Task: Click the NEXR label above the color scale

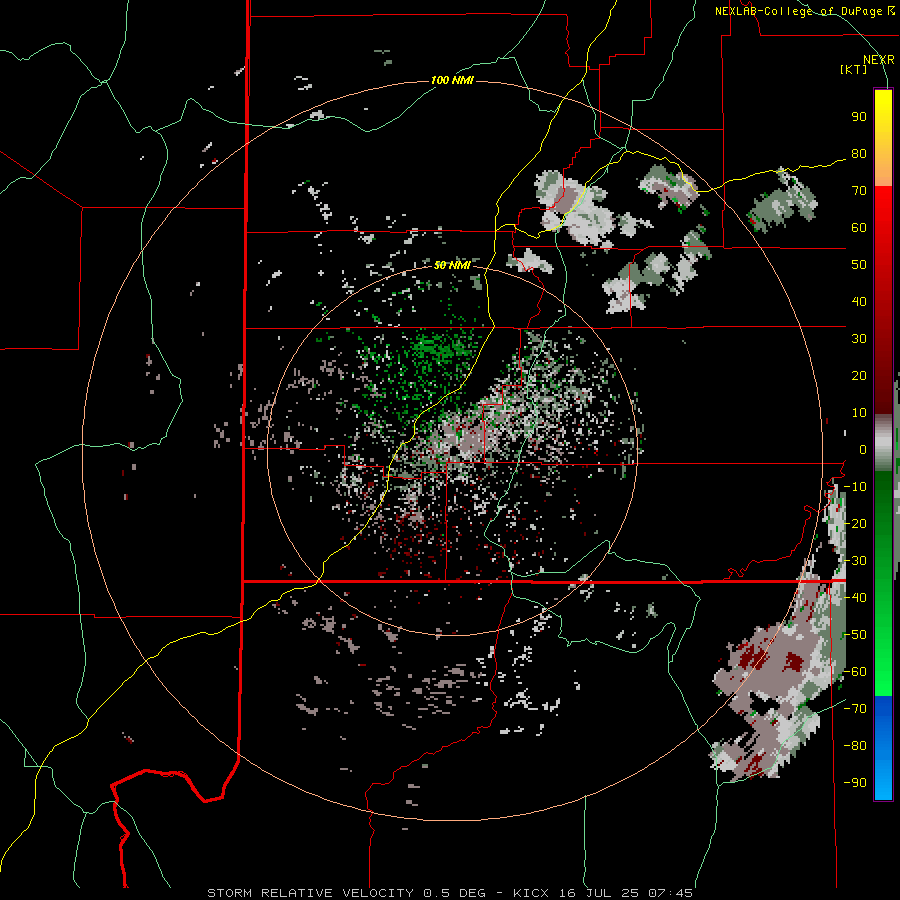Action: click(x=879, y=60)
